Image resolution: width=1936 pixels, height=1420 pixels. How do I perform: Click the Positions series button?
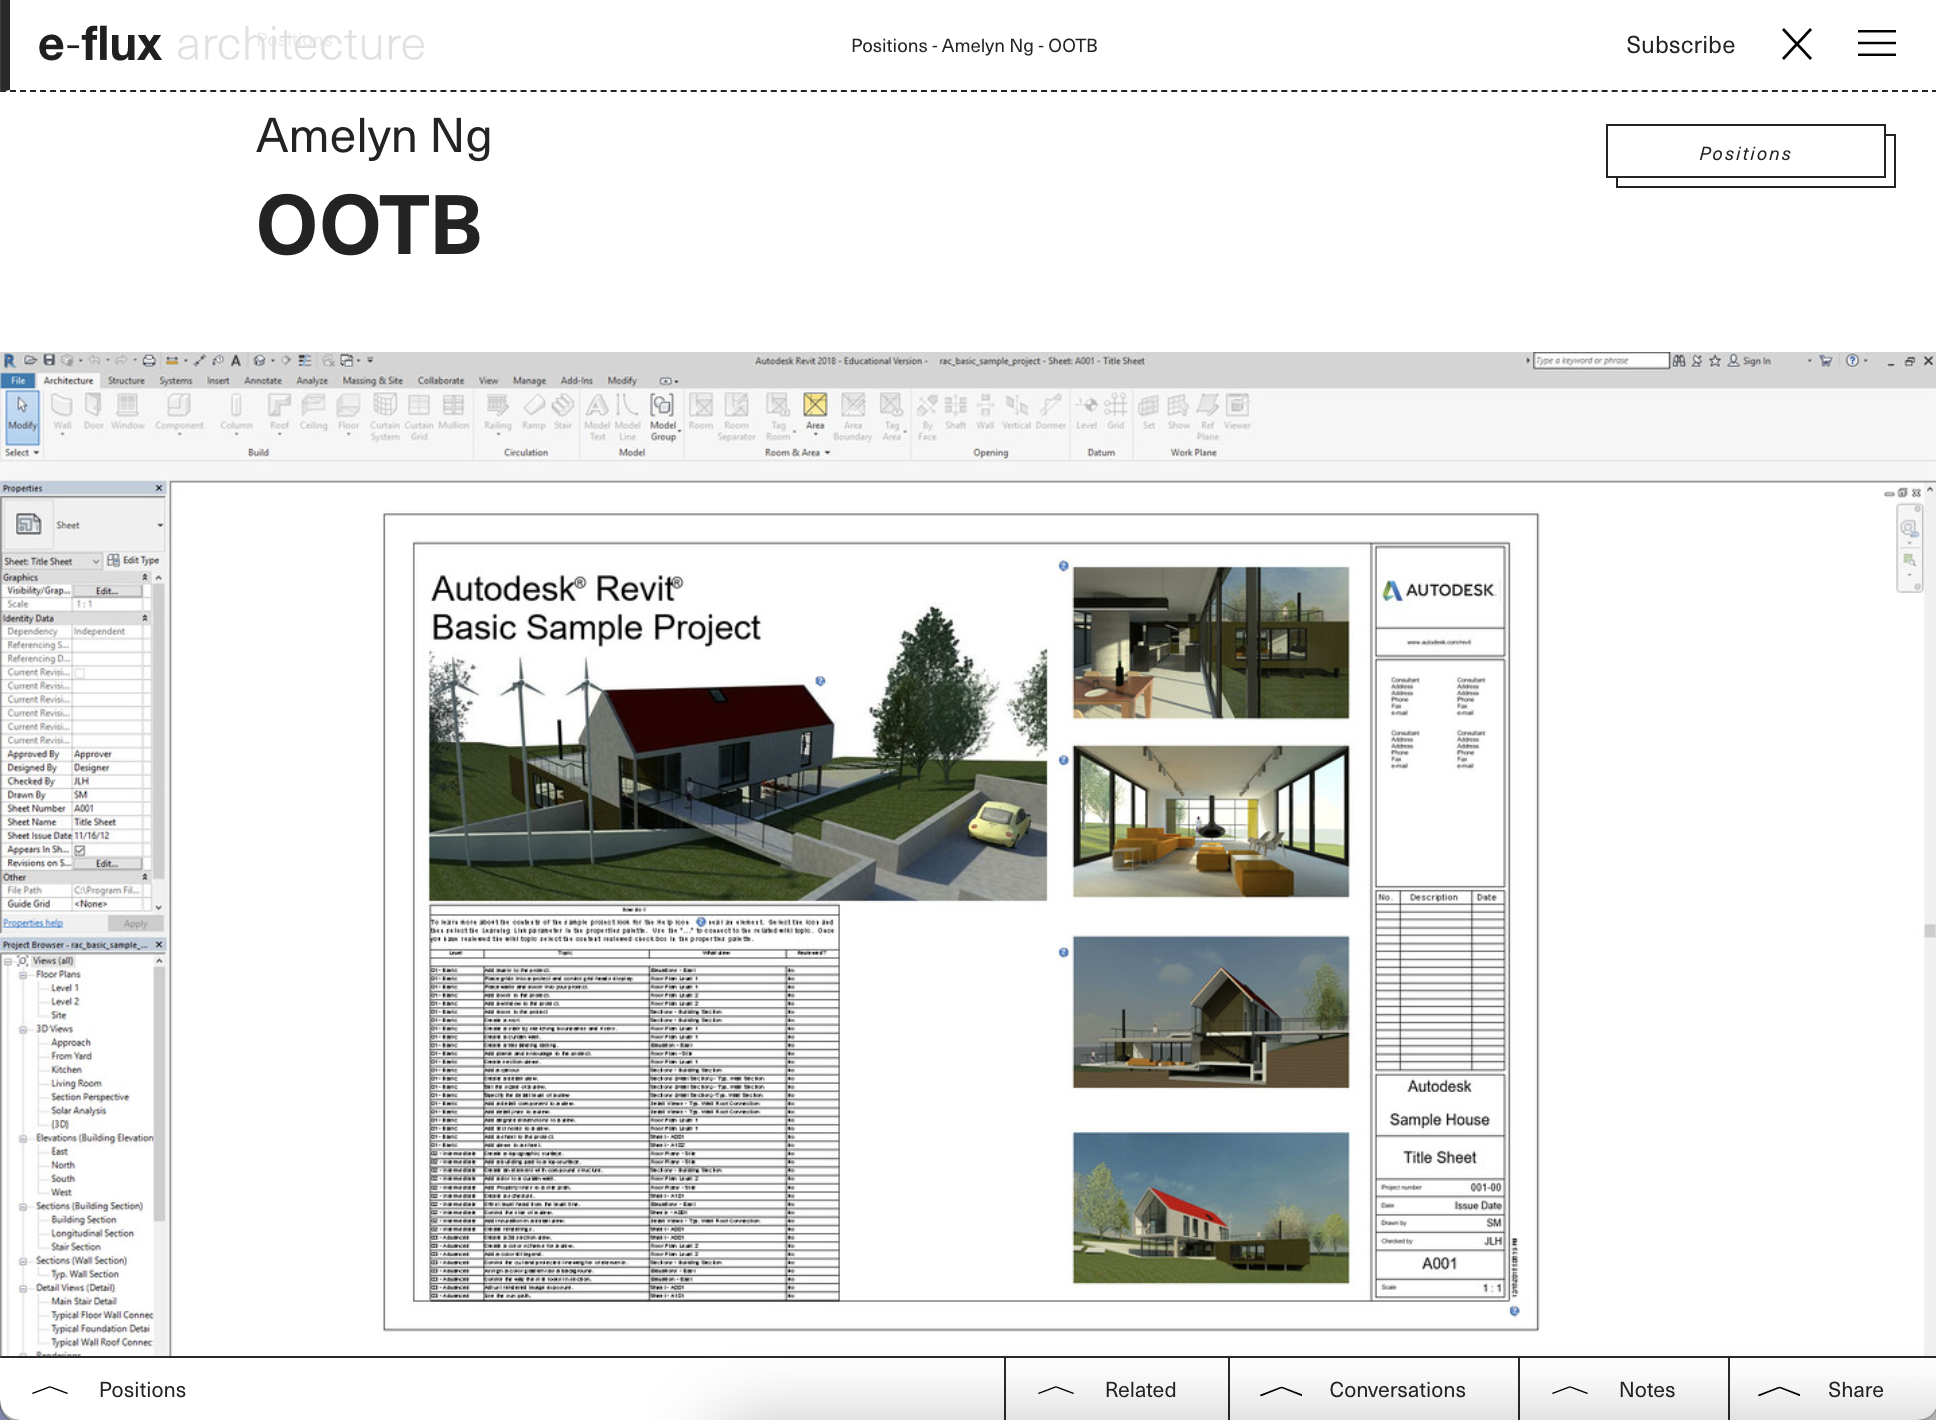coord(1745,153)
